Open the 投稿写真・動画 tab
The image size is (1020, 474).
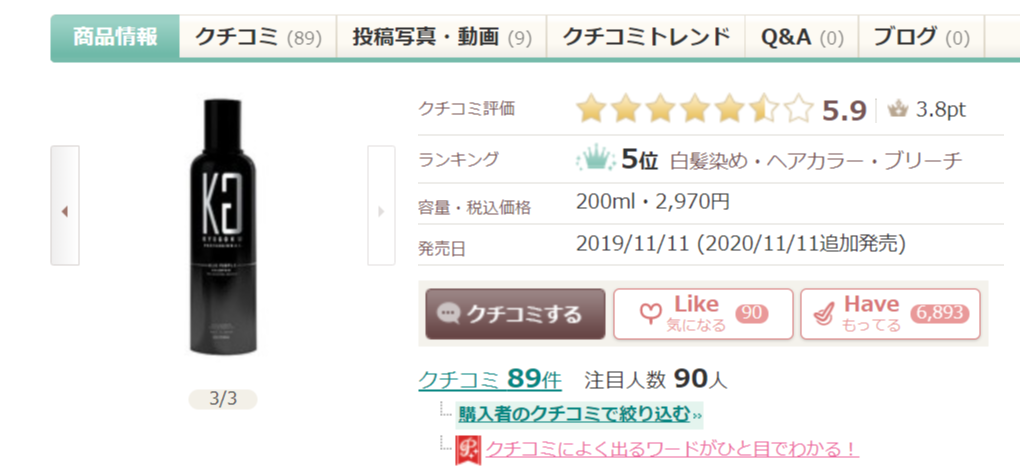(x=441, y=38)
